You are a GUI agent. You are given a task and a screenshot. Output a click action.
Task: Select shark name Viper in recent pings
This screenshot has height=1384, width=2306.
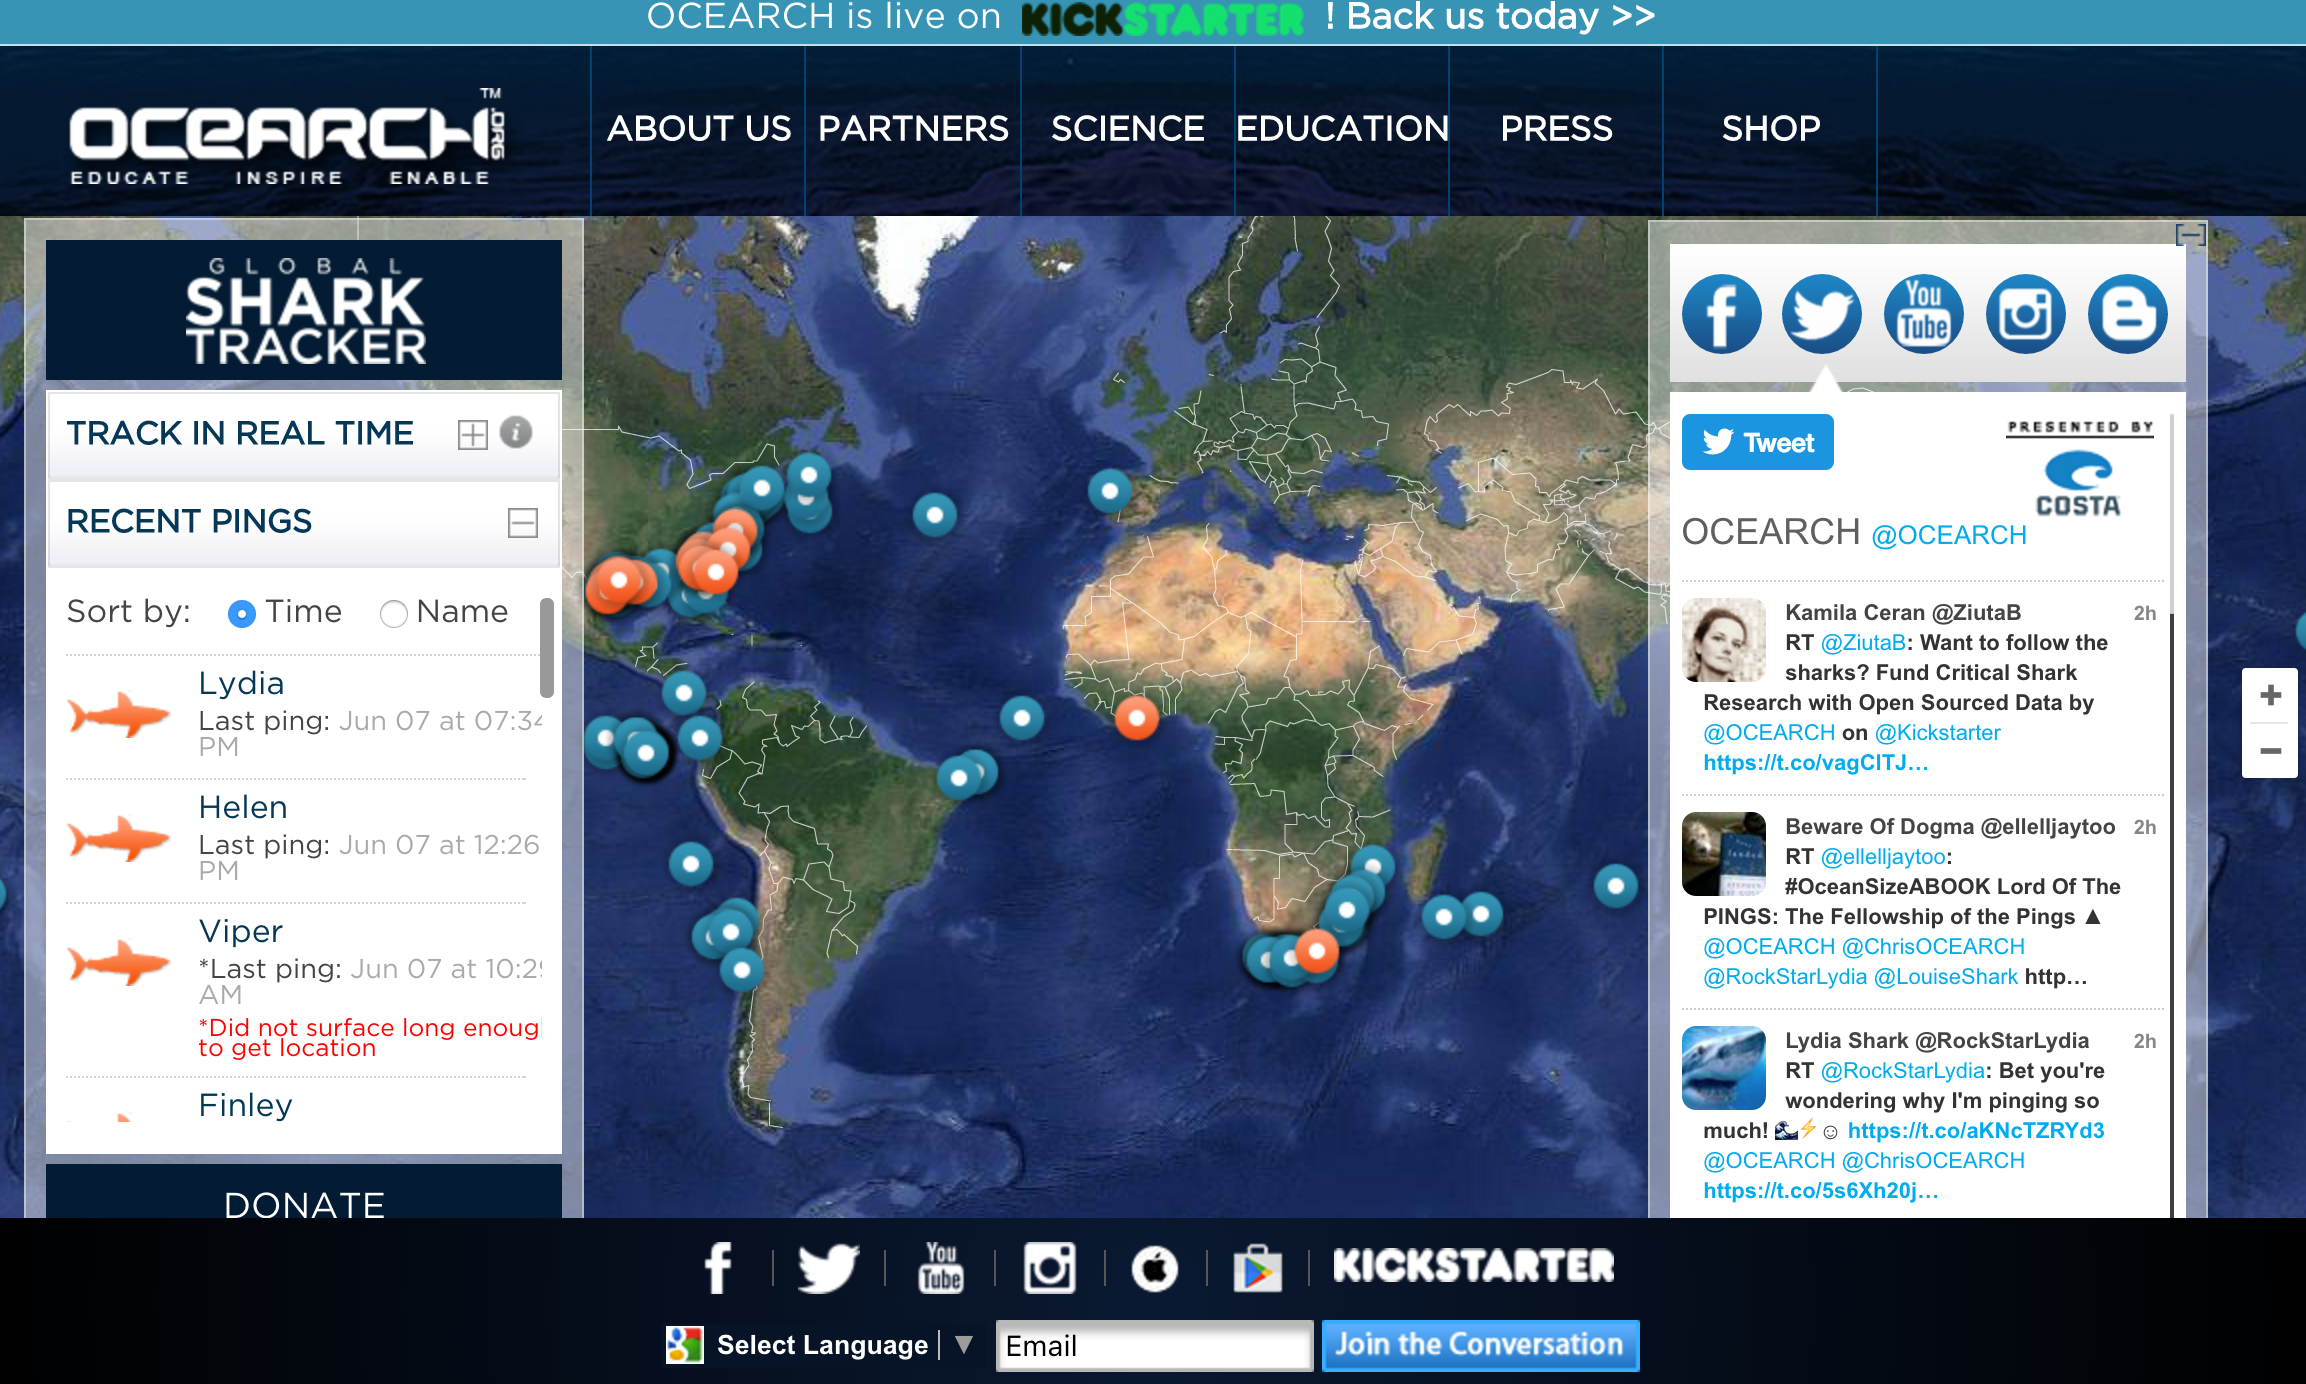(x=241, y=931)
